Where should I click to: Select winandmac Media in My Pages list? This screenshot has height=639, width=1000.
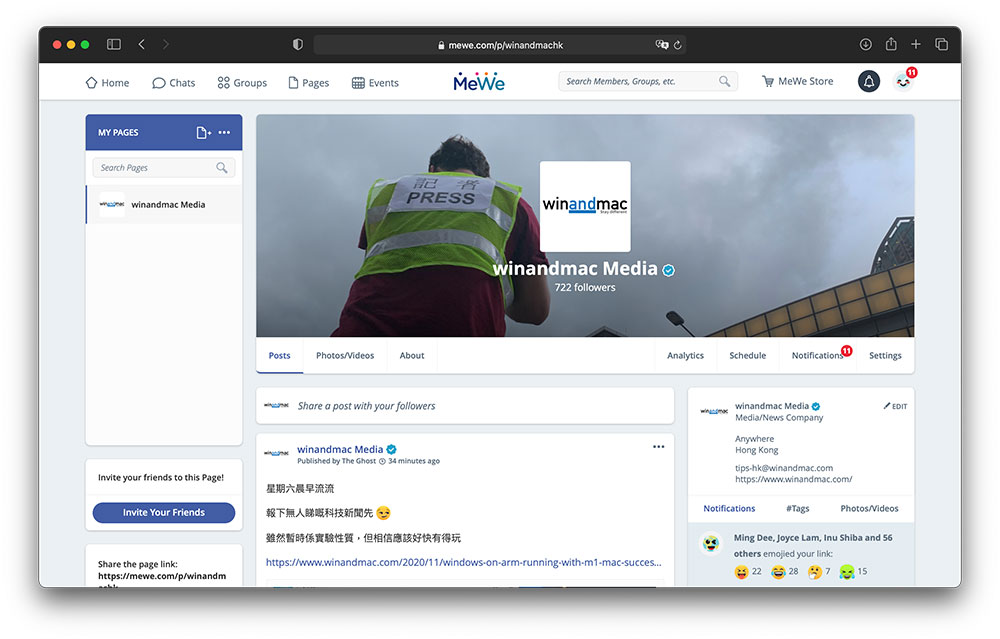(167, 204)
